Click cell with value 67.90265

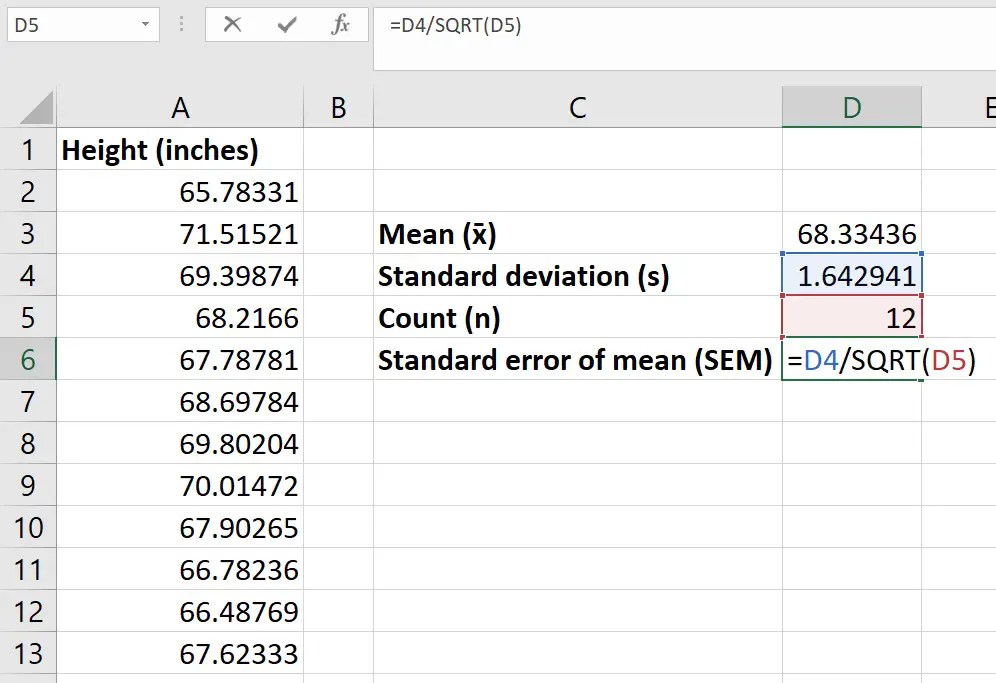pos(180,527)
